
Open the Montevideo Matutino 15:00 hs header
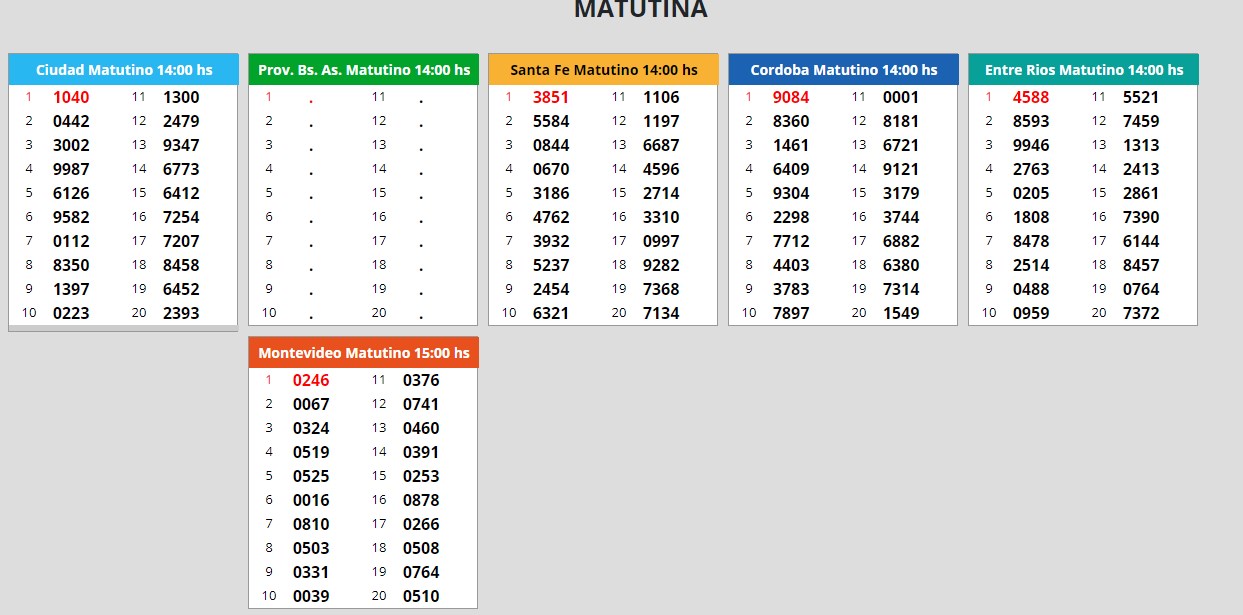coord(363,353)
